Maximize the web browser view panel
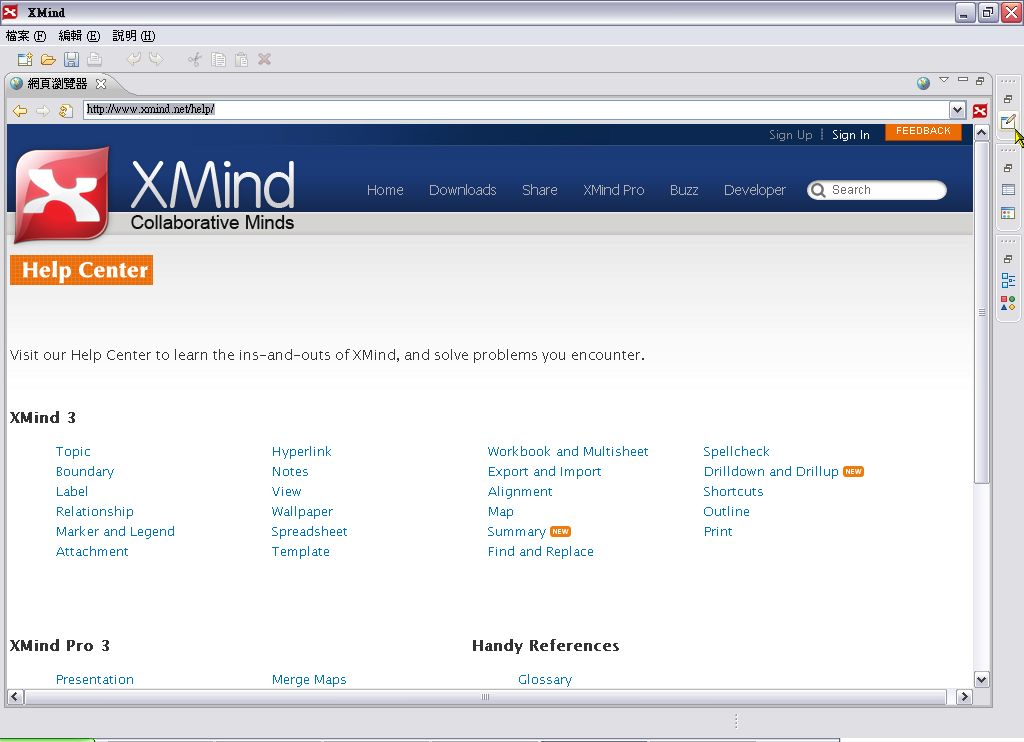 tap(980, 80)
